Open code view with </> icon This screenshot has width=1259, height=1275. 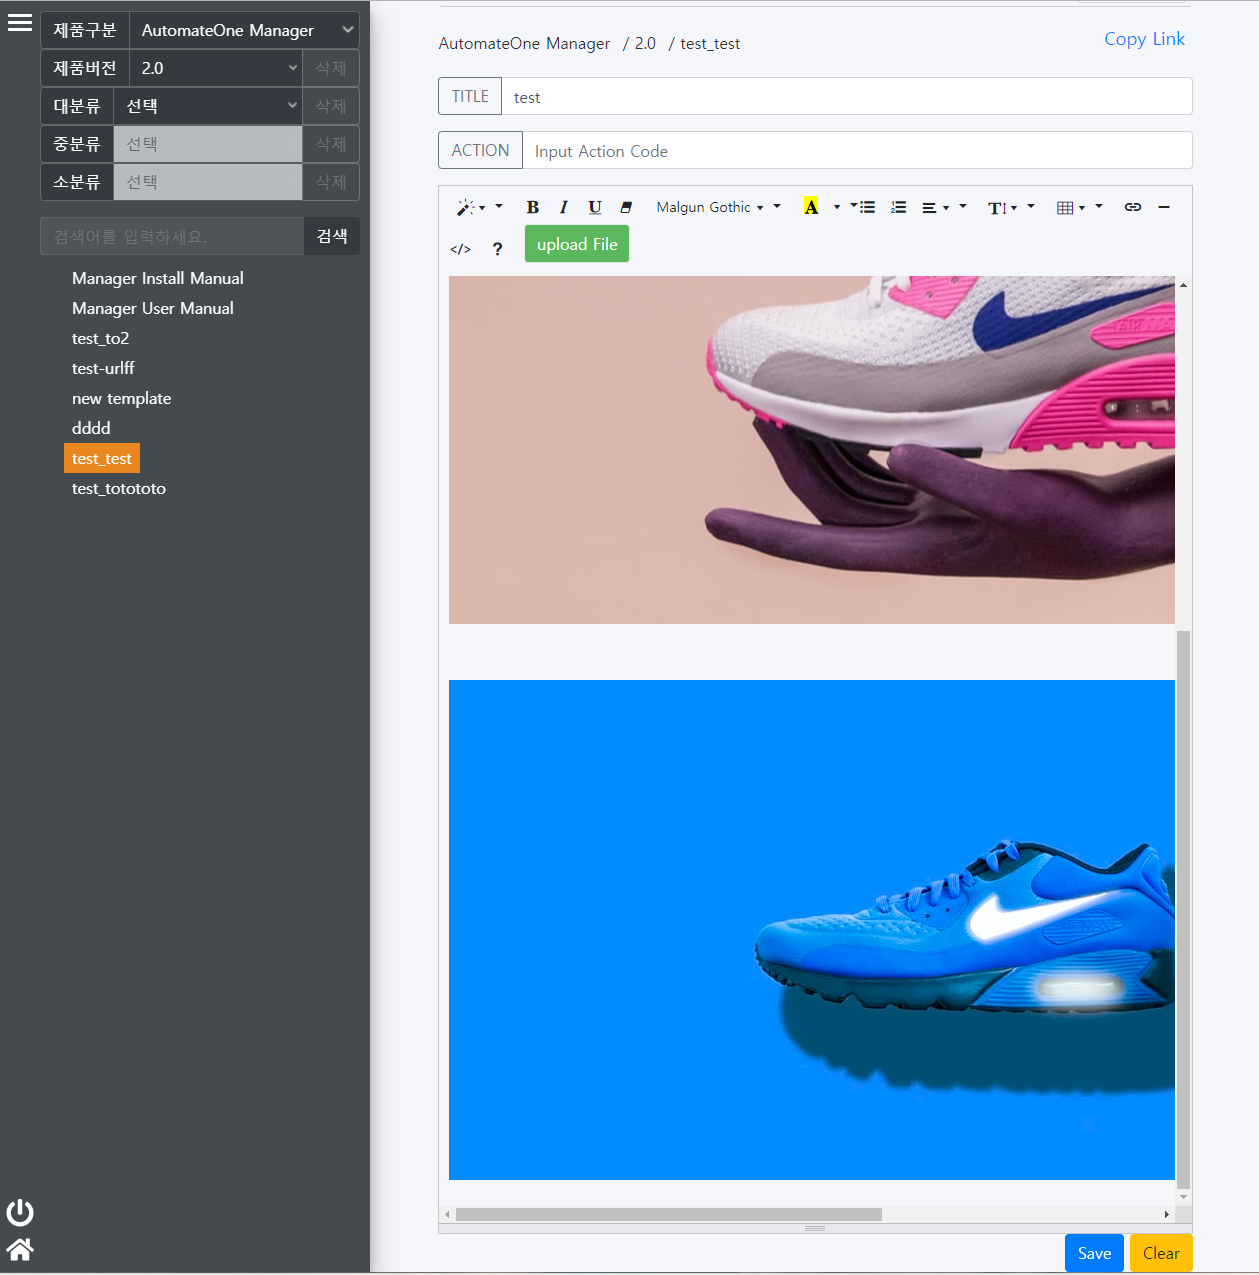coord(460,249)
